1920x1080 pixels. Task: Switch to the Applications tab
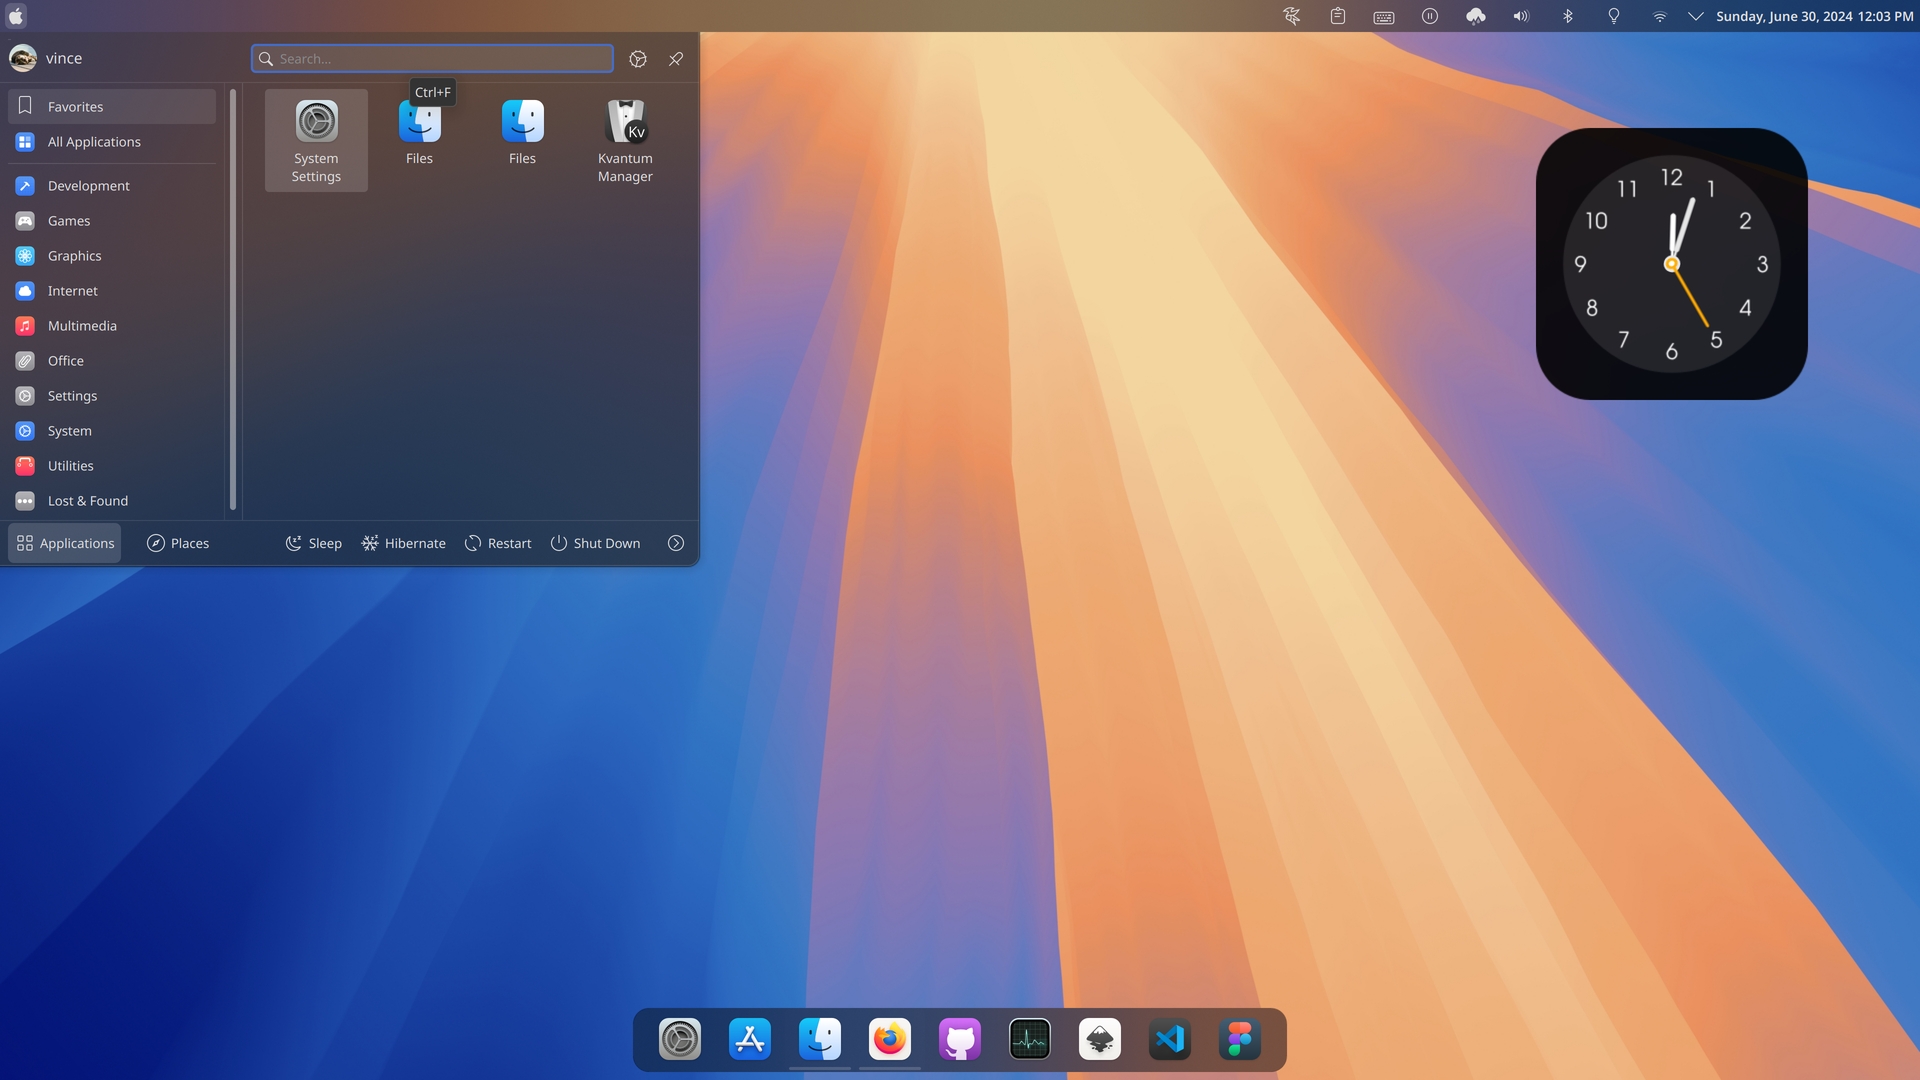tap(65, 543)
